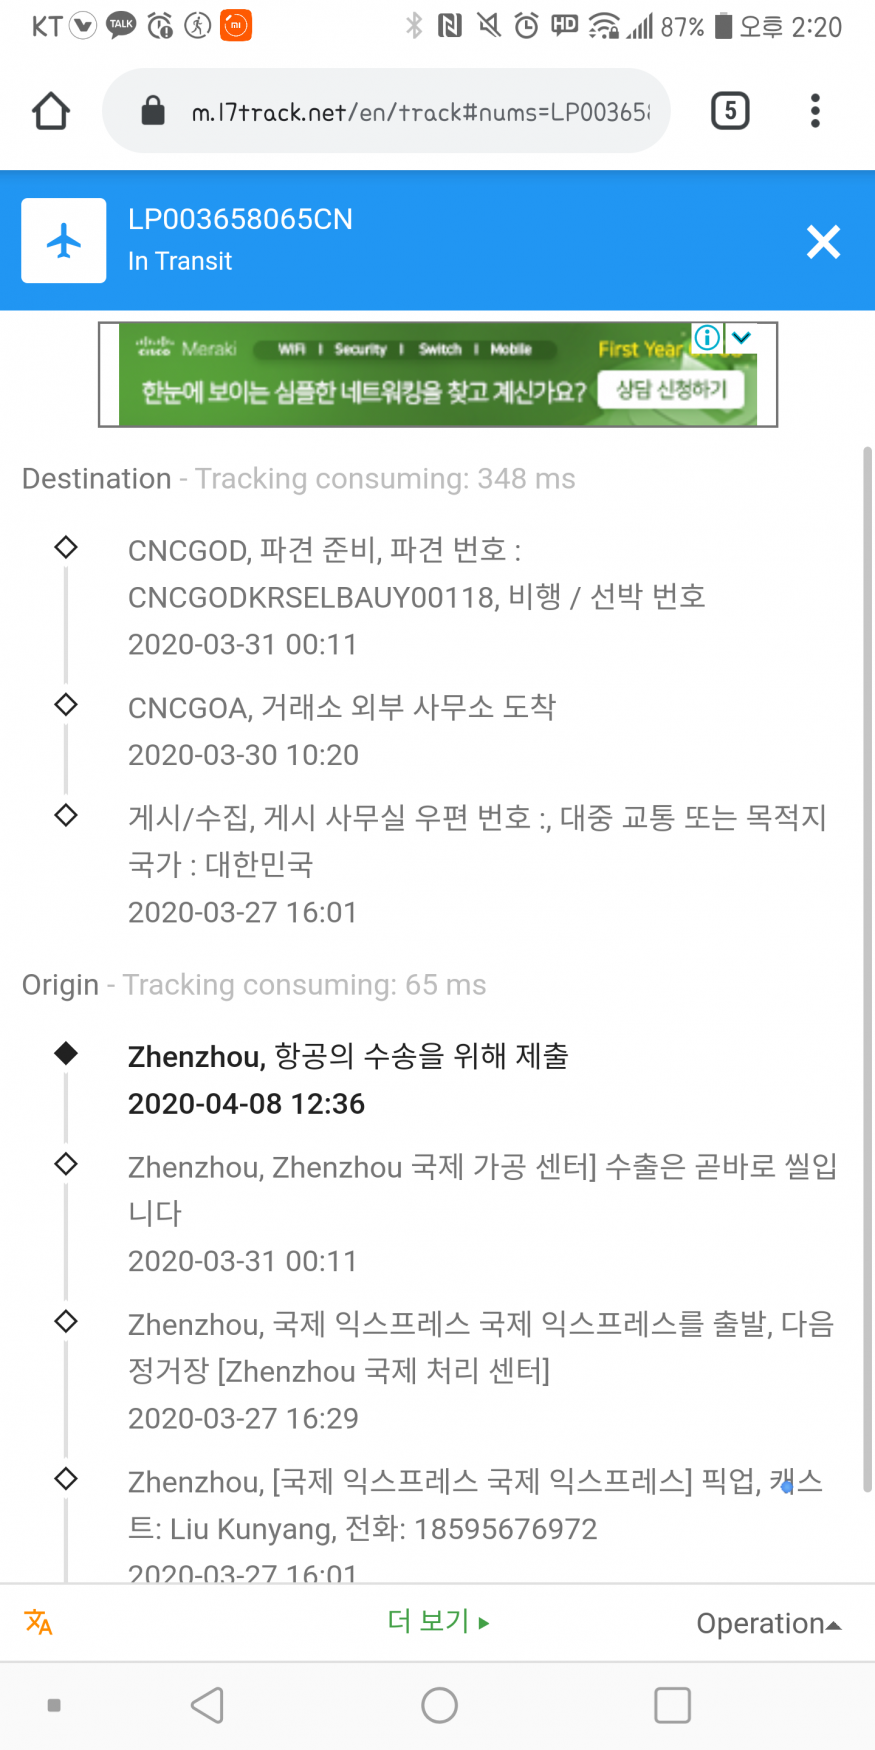This screenshot has height=1750, width=875.
Task: Collapse the ad using its chevron
Action: (x=741, y=338)
